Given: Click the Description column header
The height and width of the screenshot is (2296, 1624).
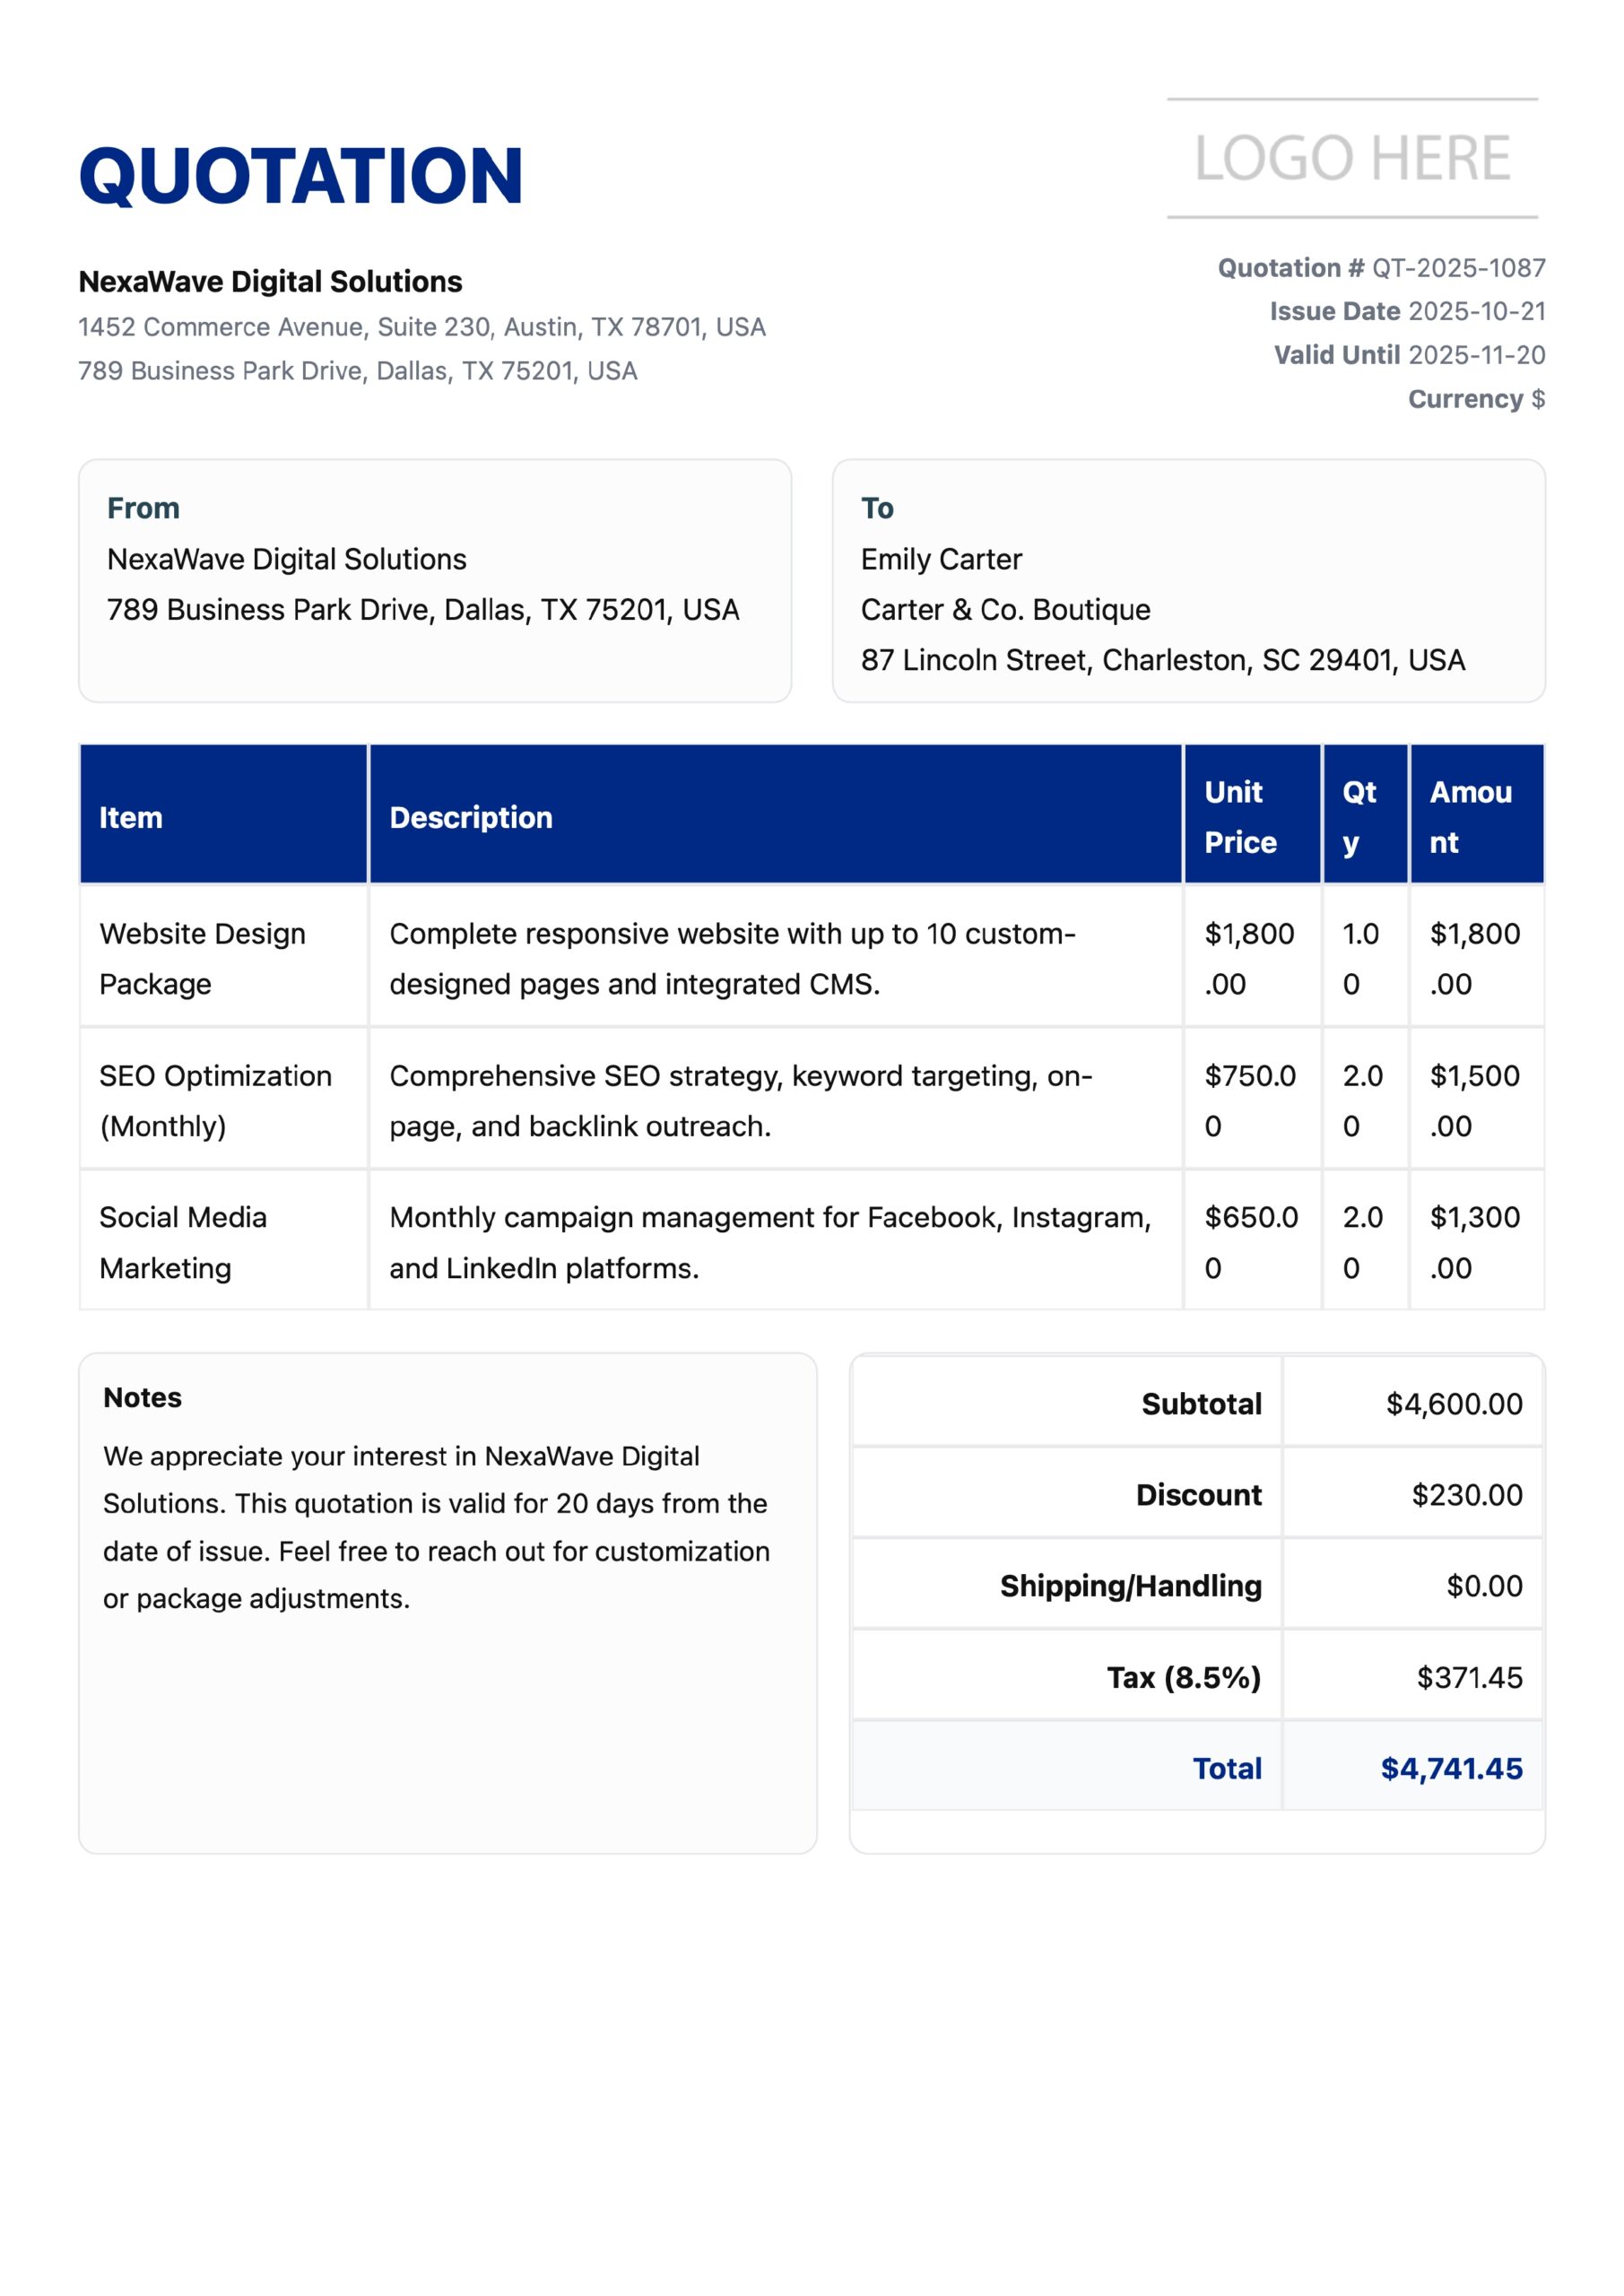Looking at the screenshot, I should (470, 818).
